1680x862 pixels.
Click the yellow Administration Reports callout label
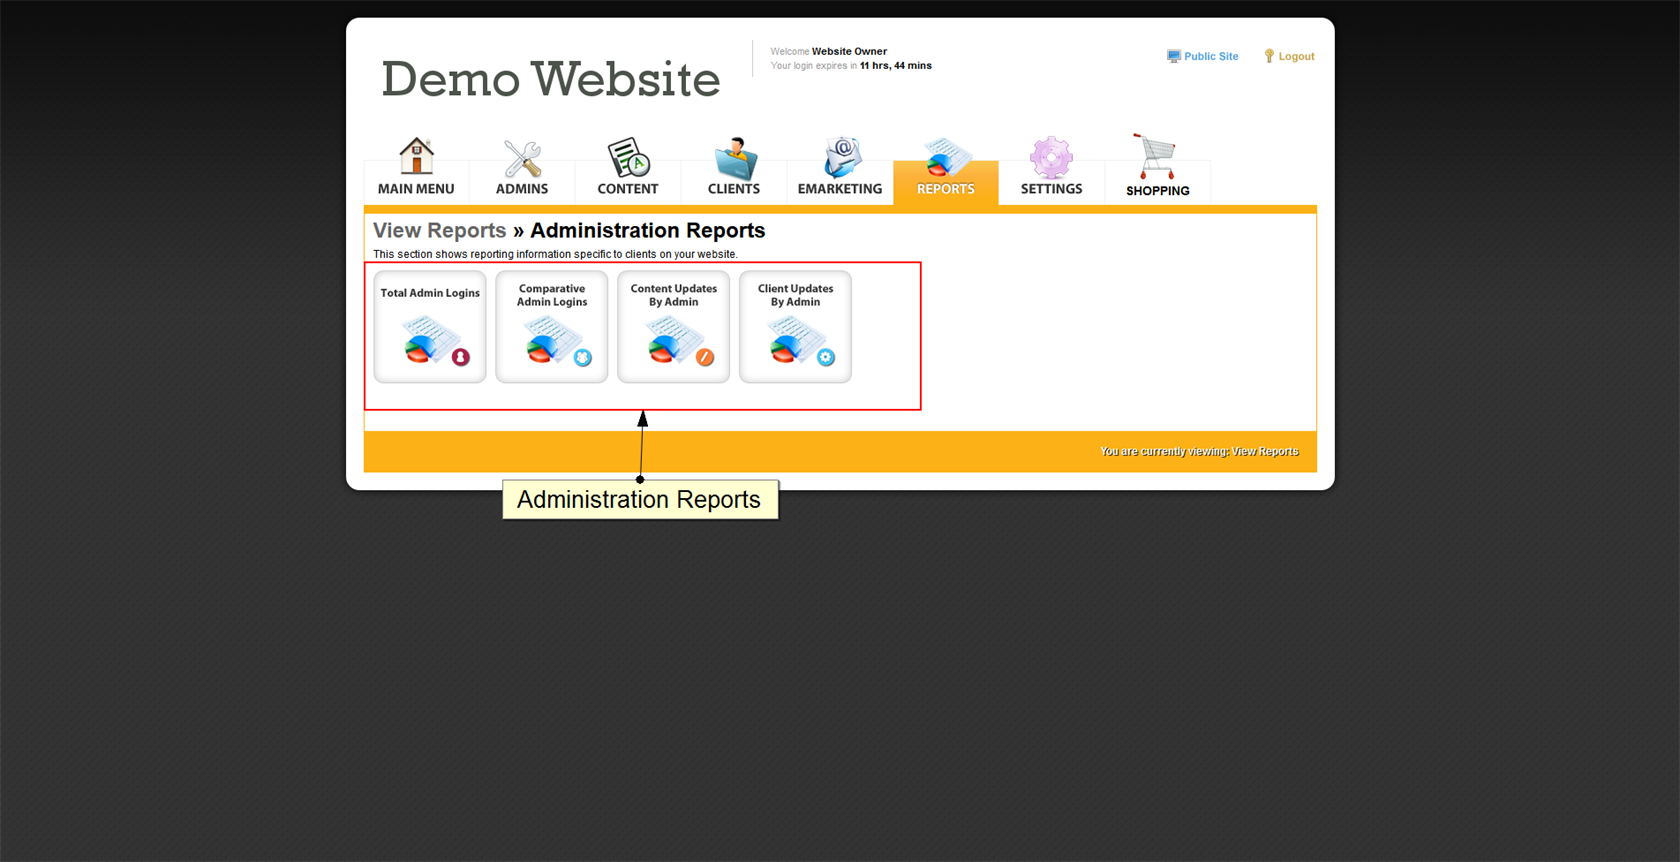point(639,500)
